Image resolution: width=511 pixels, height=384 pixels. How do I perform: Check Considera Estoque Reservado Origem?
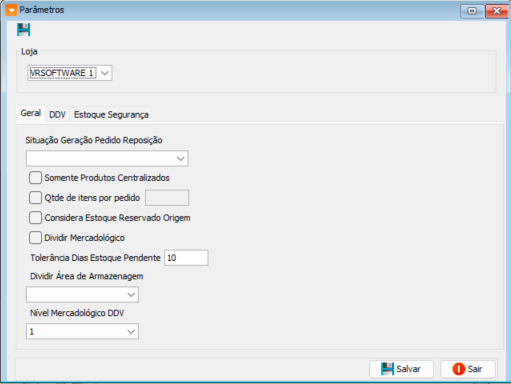tap(35, 218)
